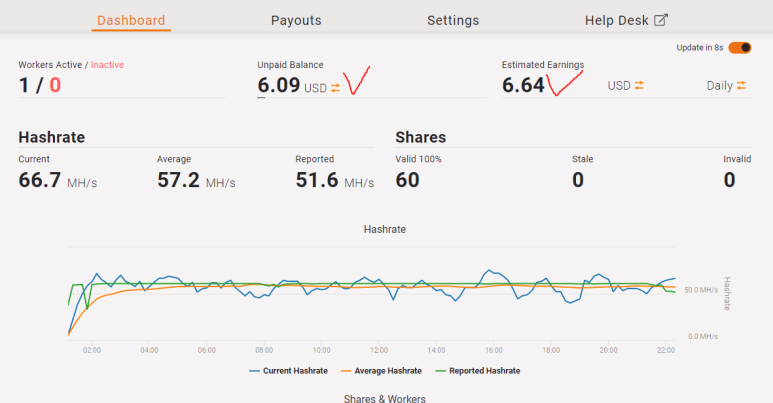Click the Valid shares value 60

click(407, 180)
